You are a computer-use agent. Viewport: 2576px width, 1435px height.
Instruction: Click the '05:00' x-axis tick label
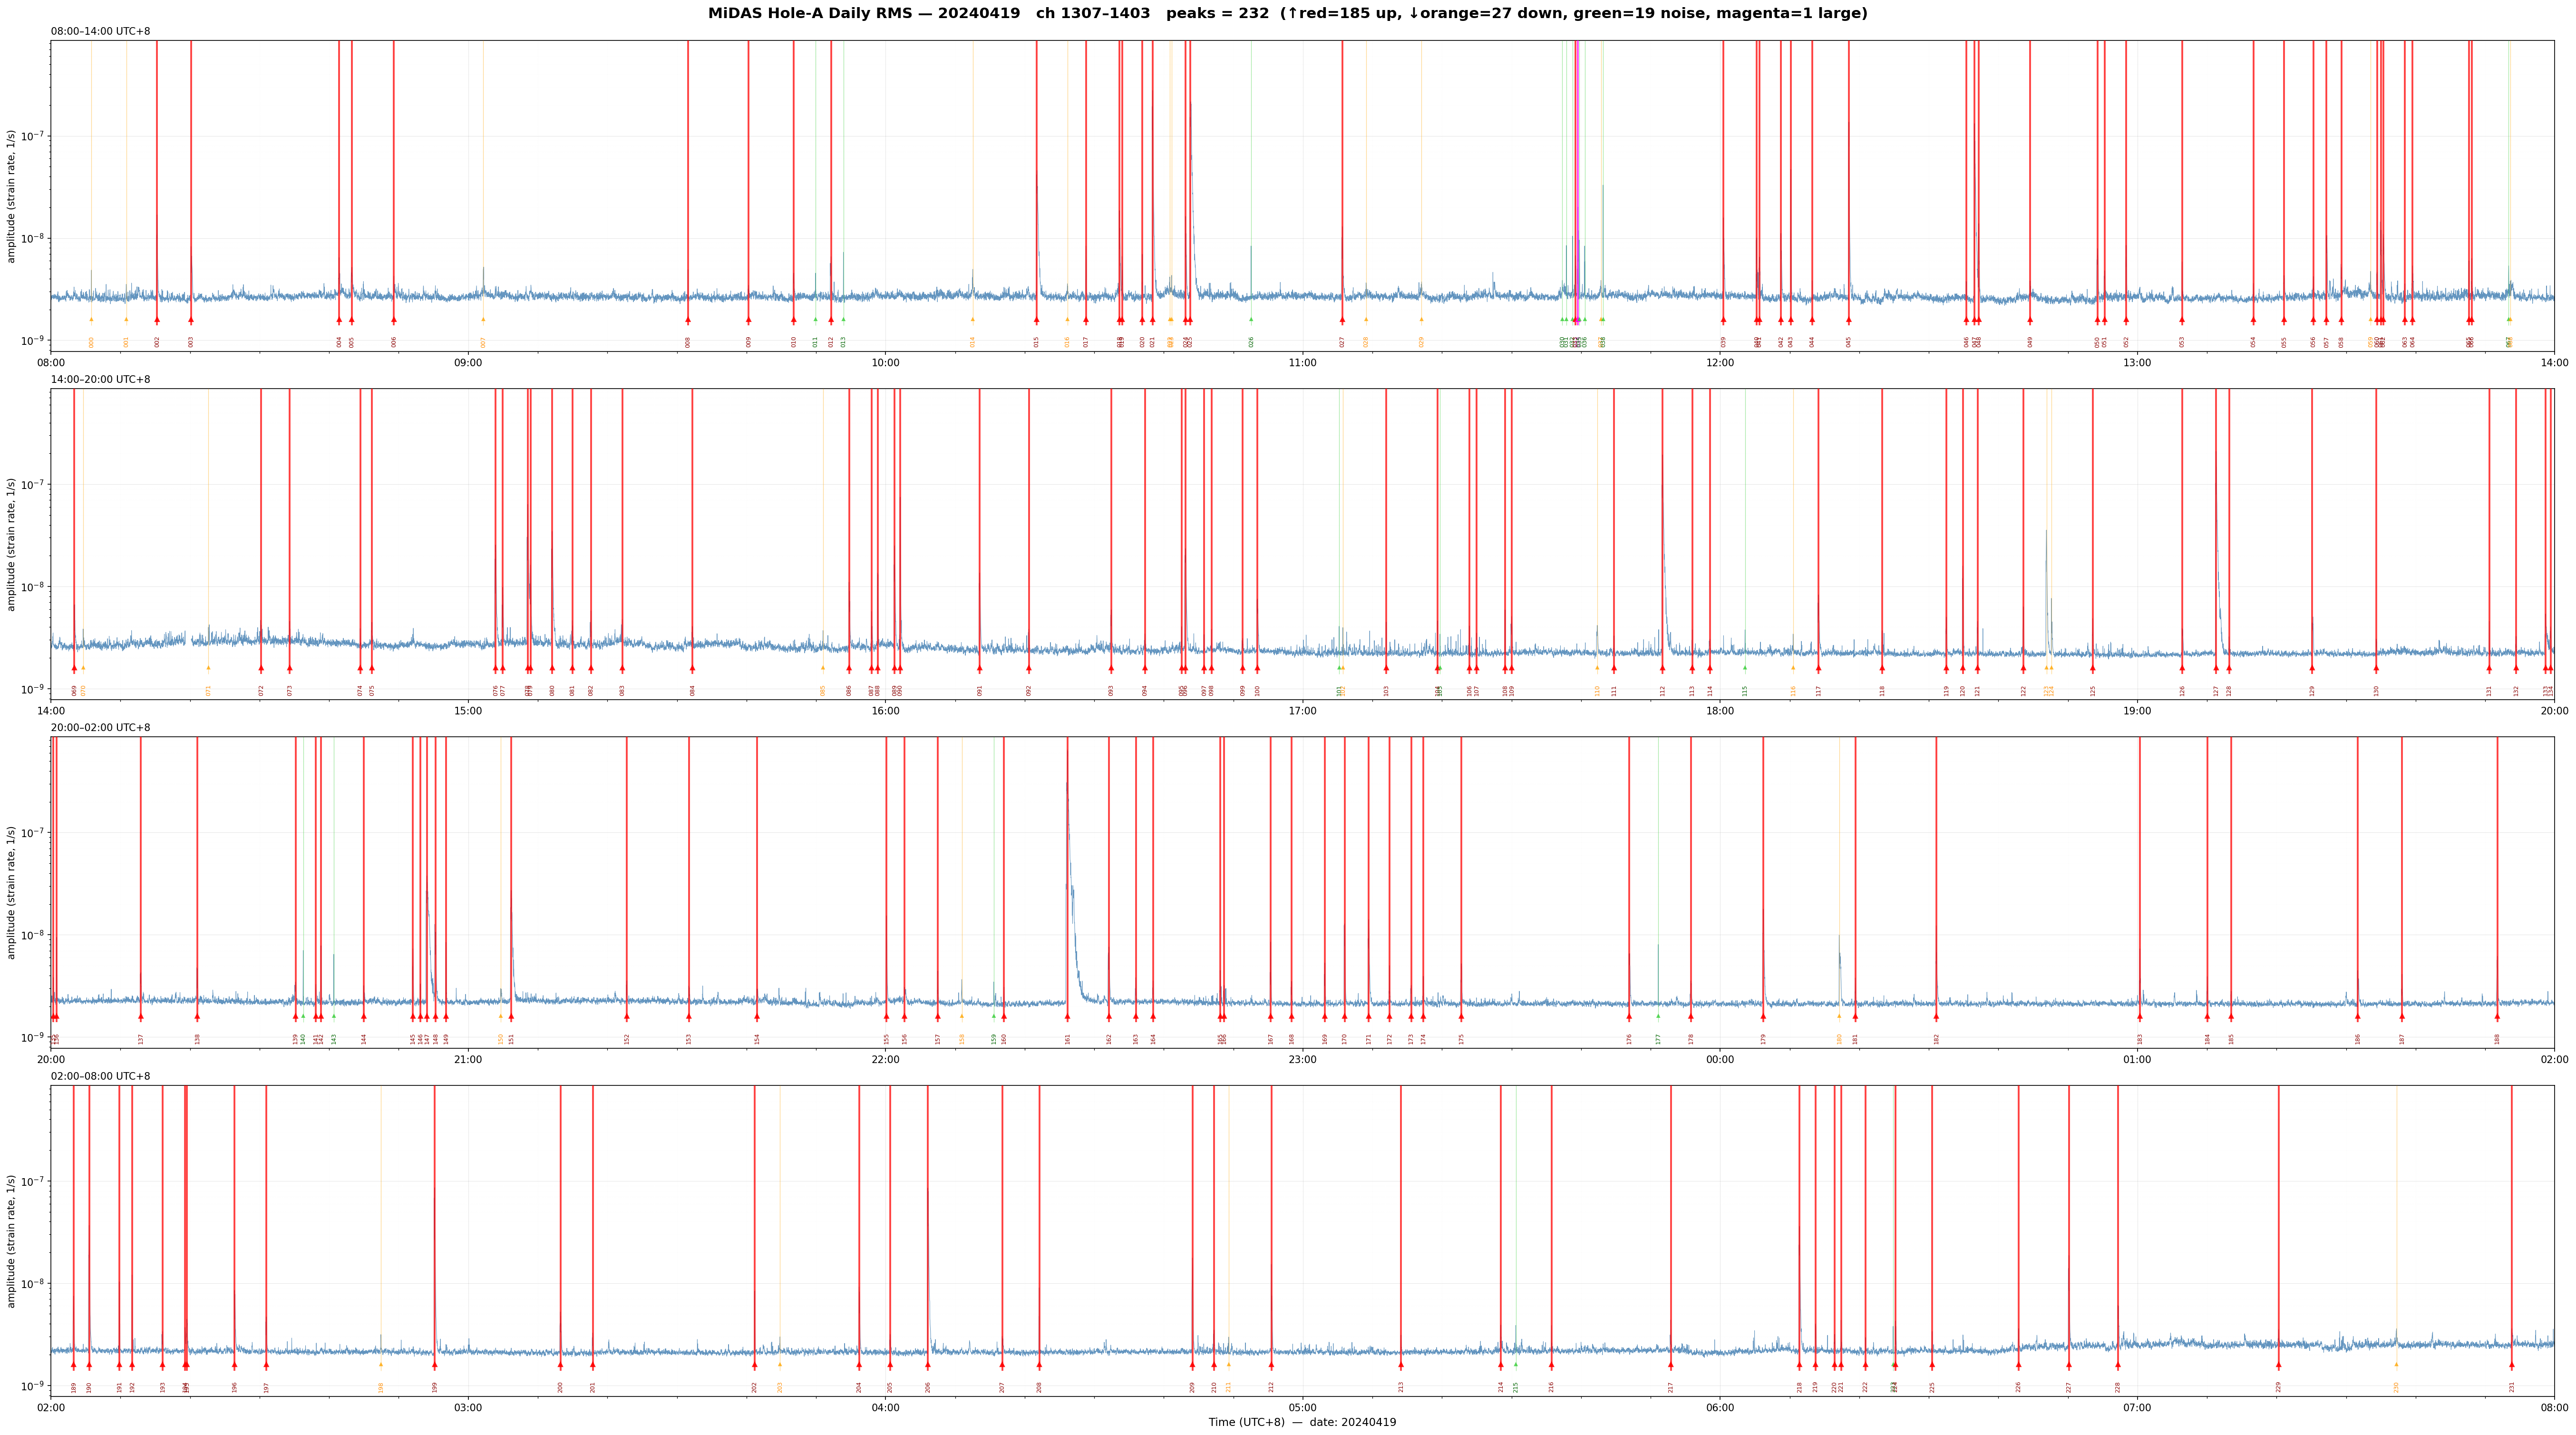coord(1302,1408)
